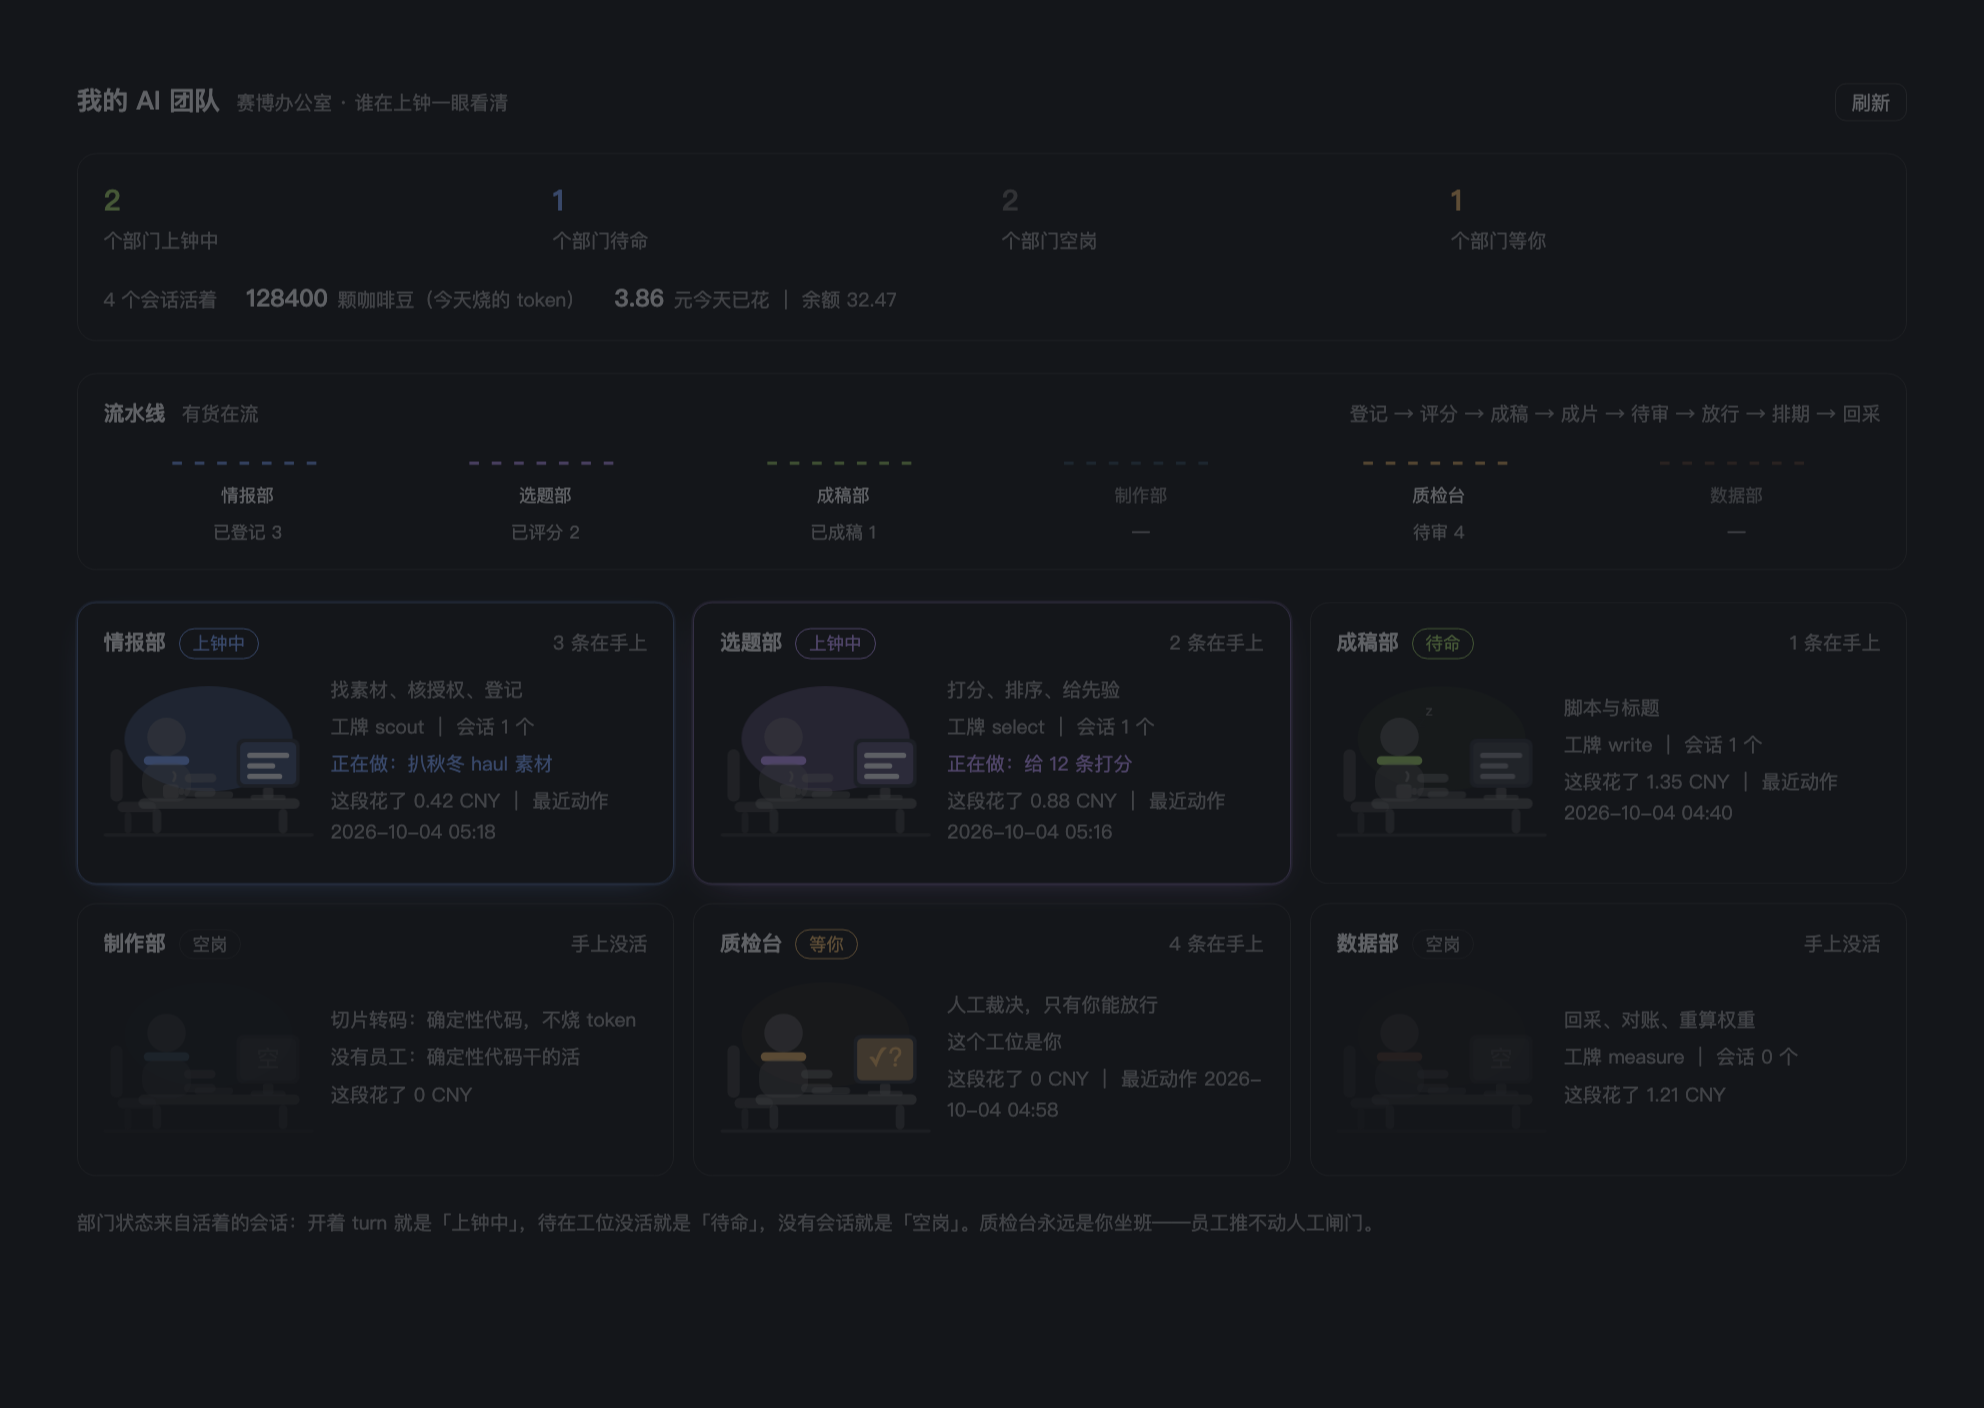Click the 待命 badge on 成稿部 card
The width and height of the screenshot is (1984, 1408).
tap(1442, 643)
